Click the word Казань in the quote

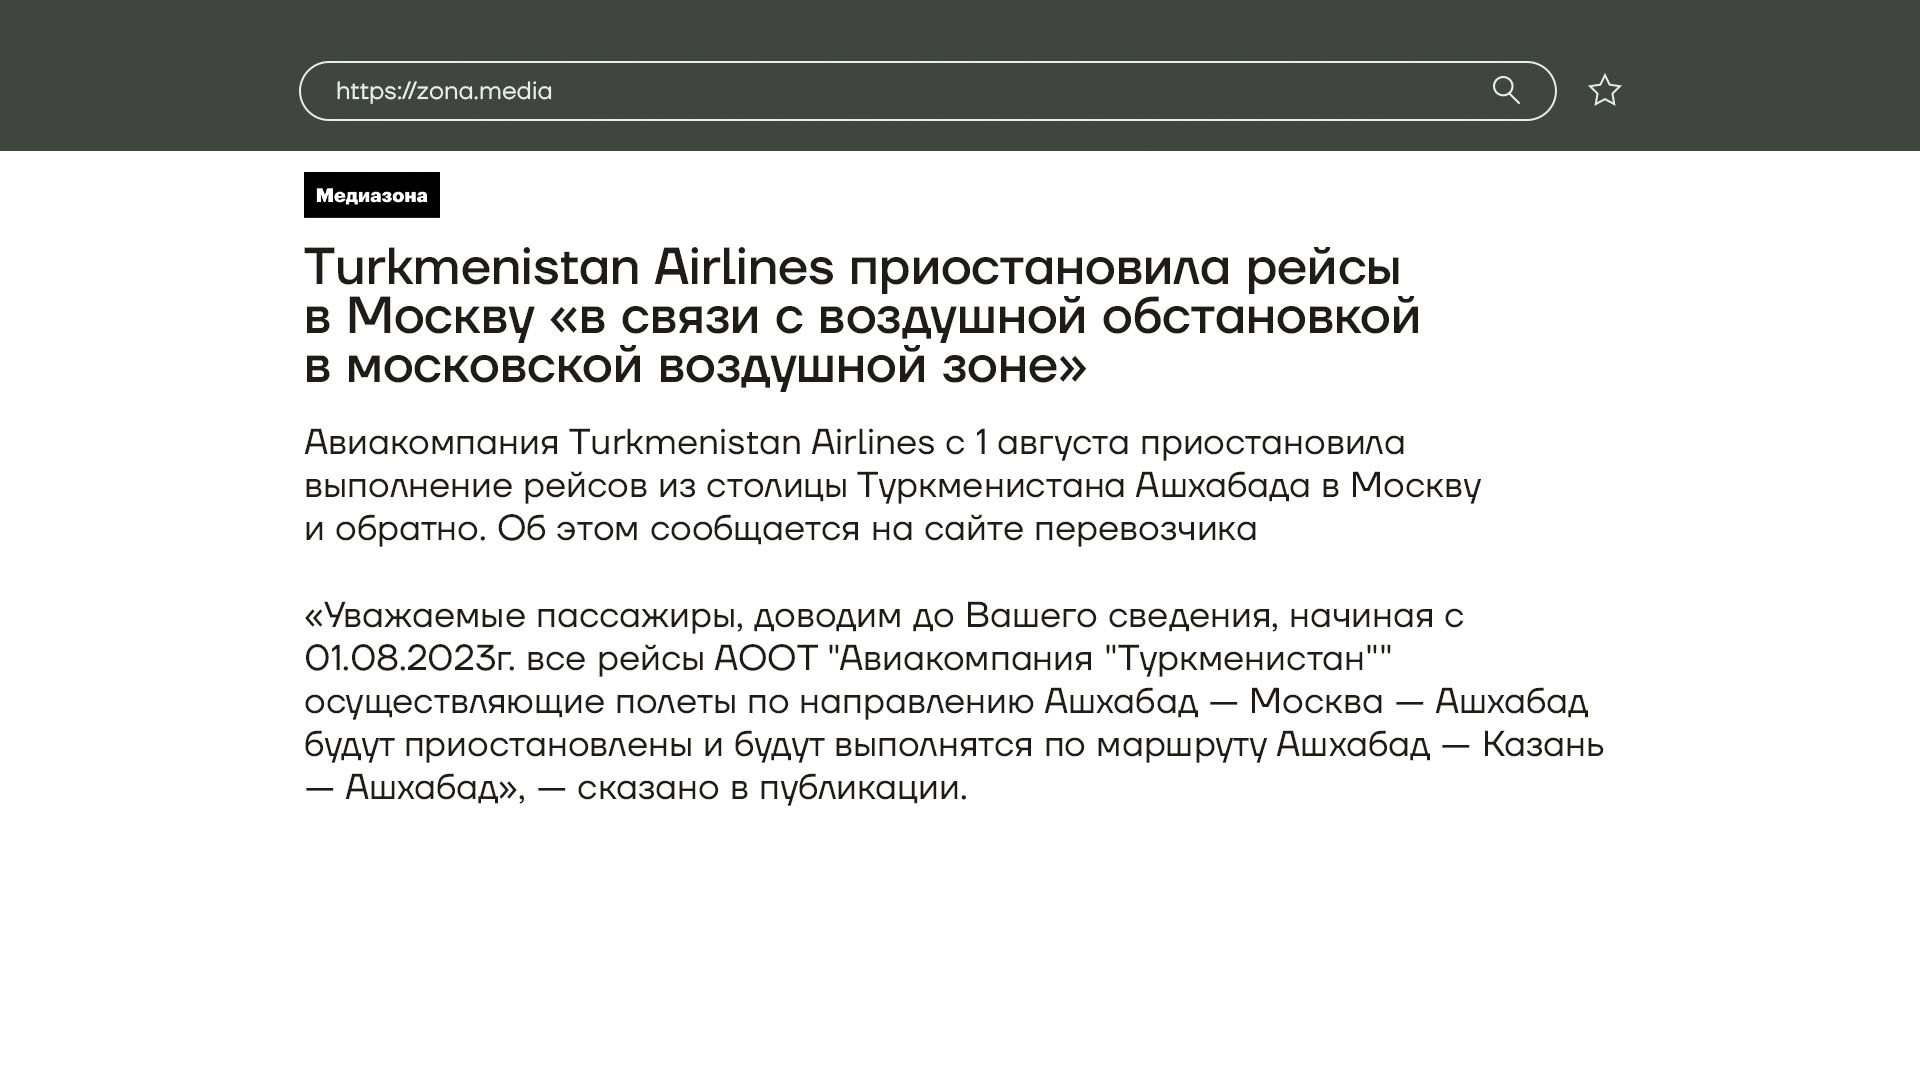pyautogui.click(x=1542, y=745)
